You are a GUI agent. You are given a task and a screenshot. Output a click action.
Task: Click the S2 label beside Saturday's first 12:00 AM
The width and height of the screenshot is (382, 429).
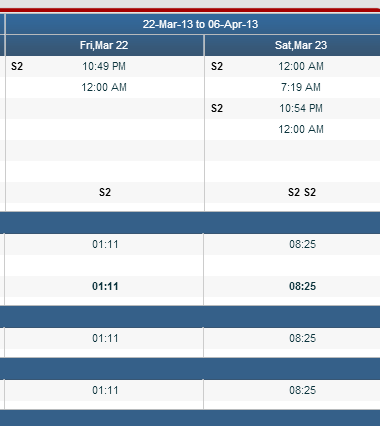[217, 66]
